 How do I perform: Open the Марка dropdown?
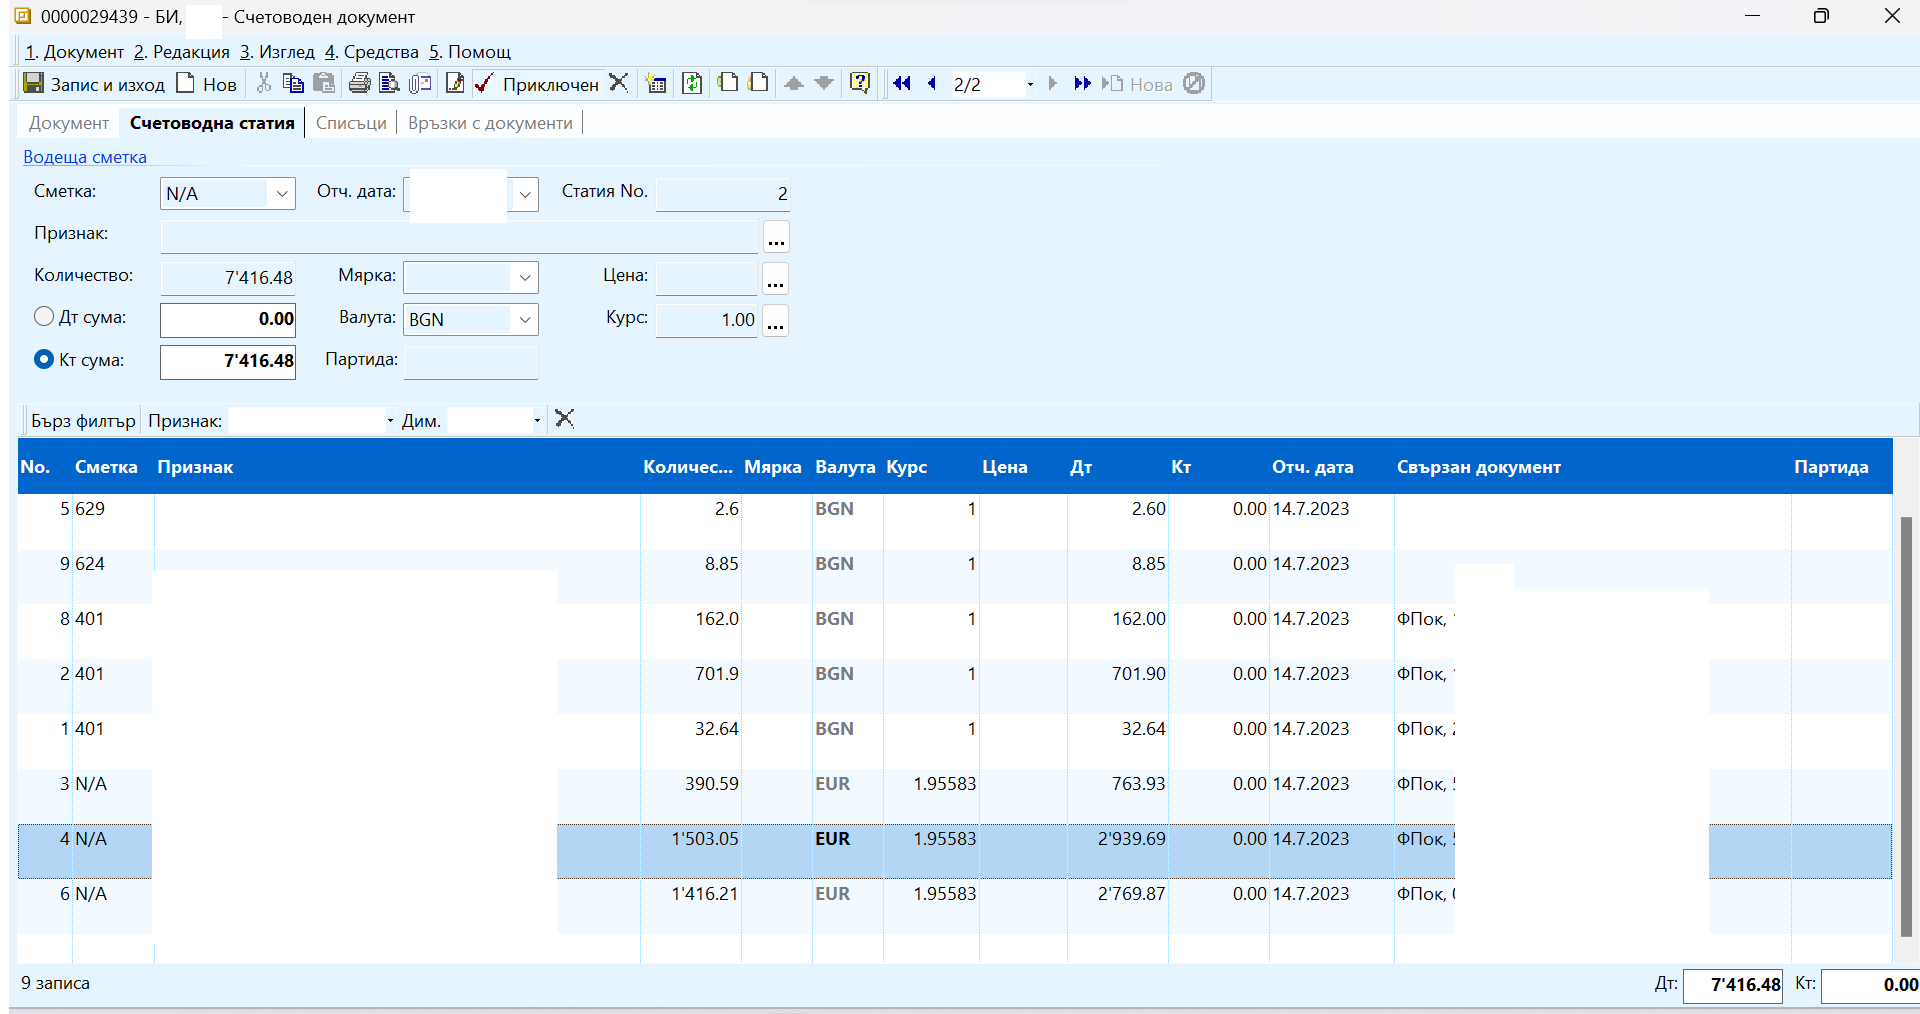[524, 278]
